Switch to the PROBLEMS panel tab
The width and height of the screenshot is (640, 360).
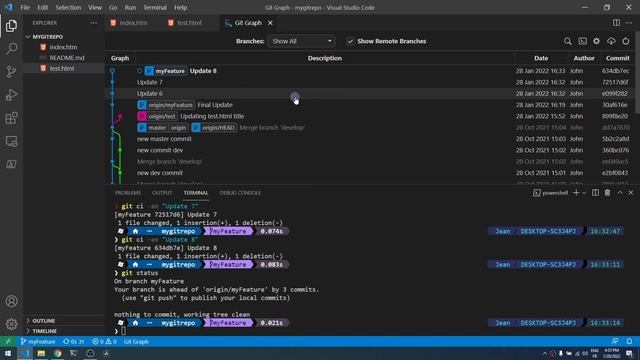[x=128, y=193]
